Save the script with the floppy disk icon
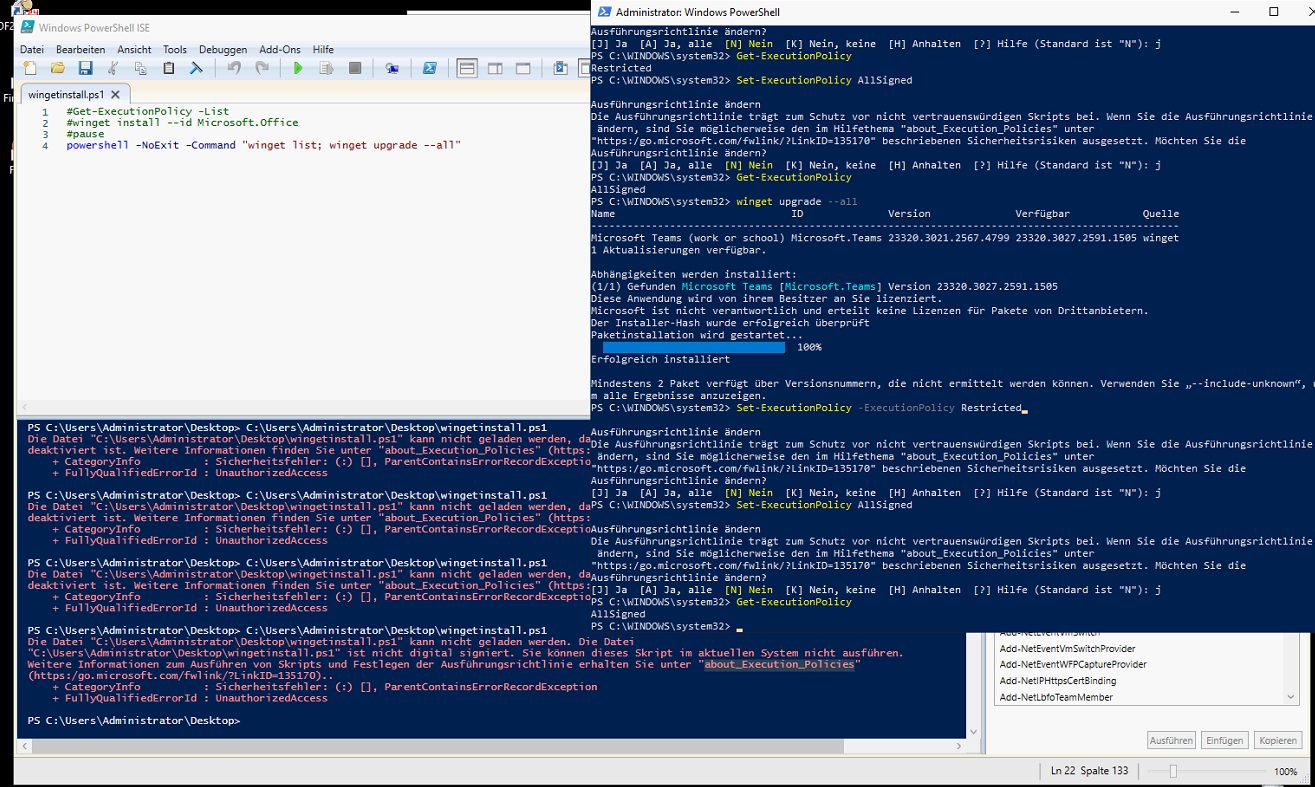The height and width of the screenshot is (787, 1315). 85,68
